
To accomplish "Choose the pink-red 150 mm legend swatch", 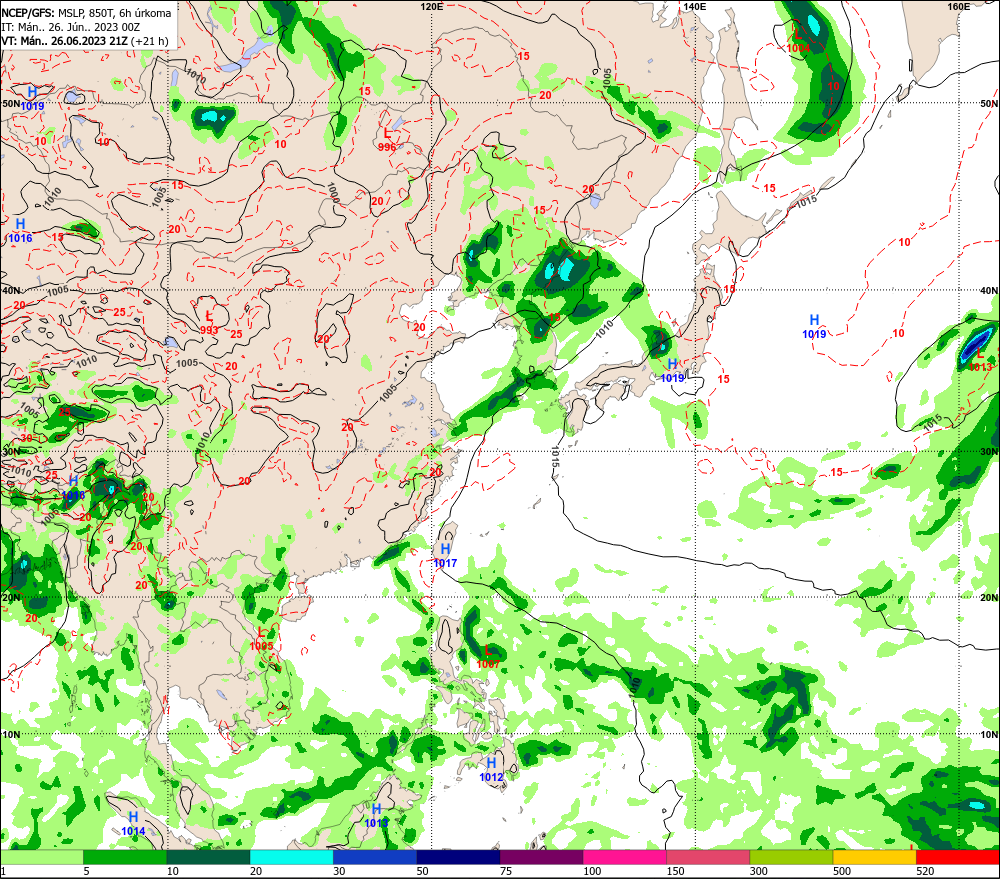I will [x=708, y=857].
